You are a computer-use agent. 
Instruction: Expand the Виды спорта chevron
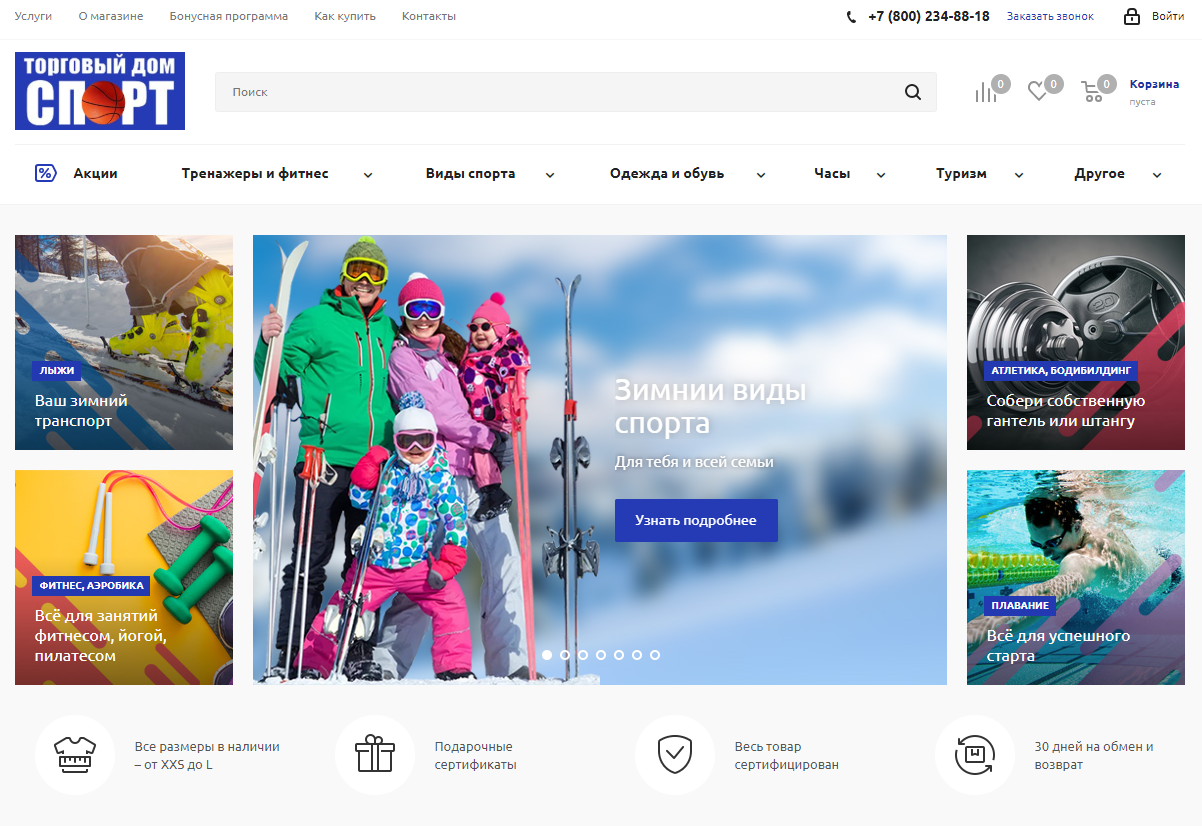(x=550, y=175)
